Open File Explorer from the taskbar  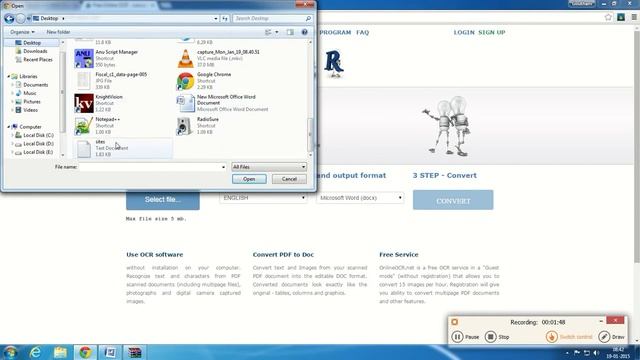(x=60, y=352)
